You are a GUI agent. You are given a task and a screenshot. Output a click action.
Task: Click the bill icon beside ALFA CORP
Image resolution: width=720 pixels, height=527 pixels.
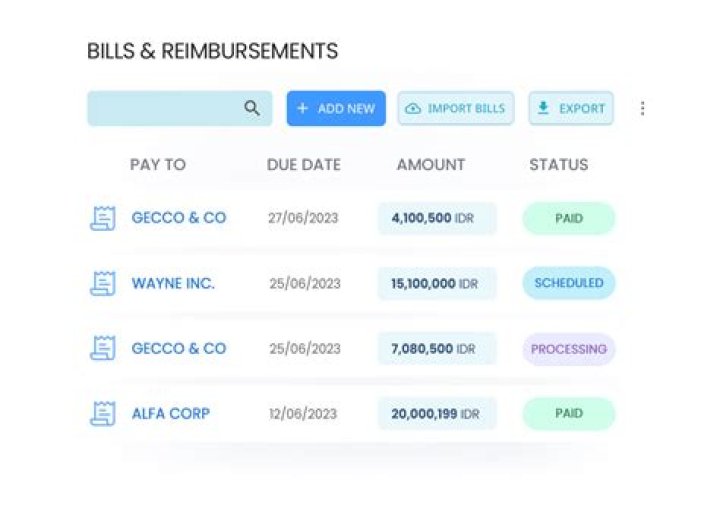coord(102,413)
